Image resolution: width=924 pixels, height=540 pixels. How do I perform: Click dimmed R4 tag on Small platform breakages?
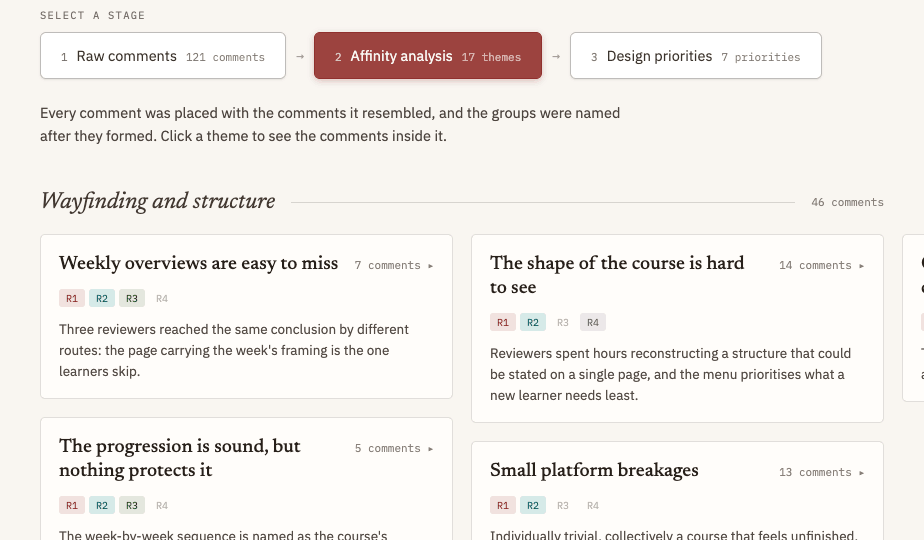pyautogui.click(x=593, y=505)
